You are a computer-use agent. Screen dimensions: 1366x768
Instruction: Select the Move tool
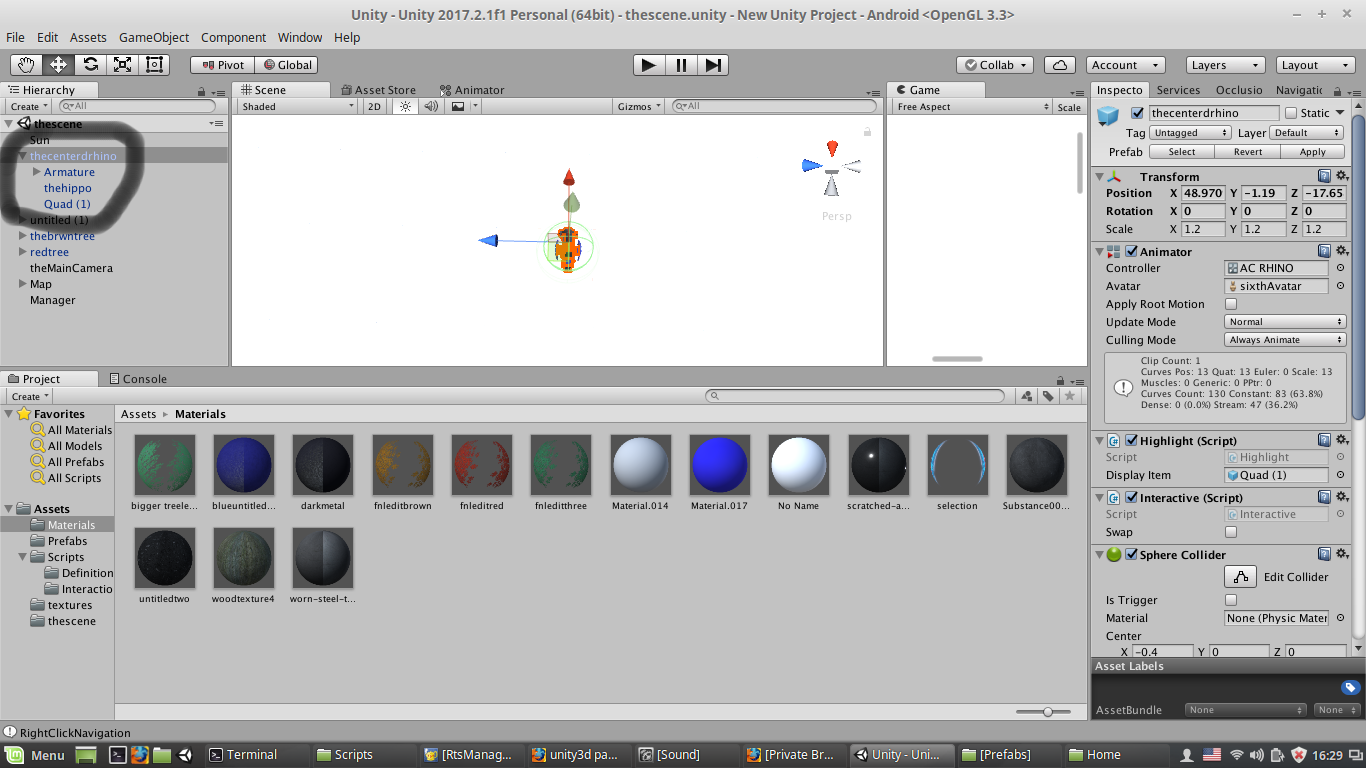click(59, 65)
